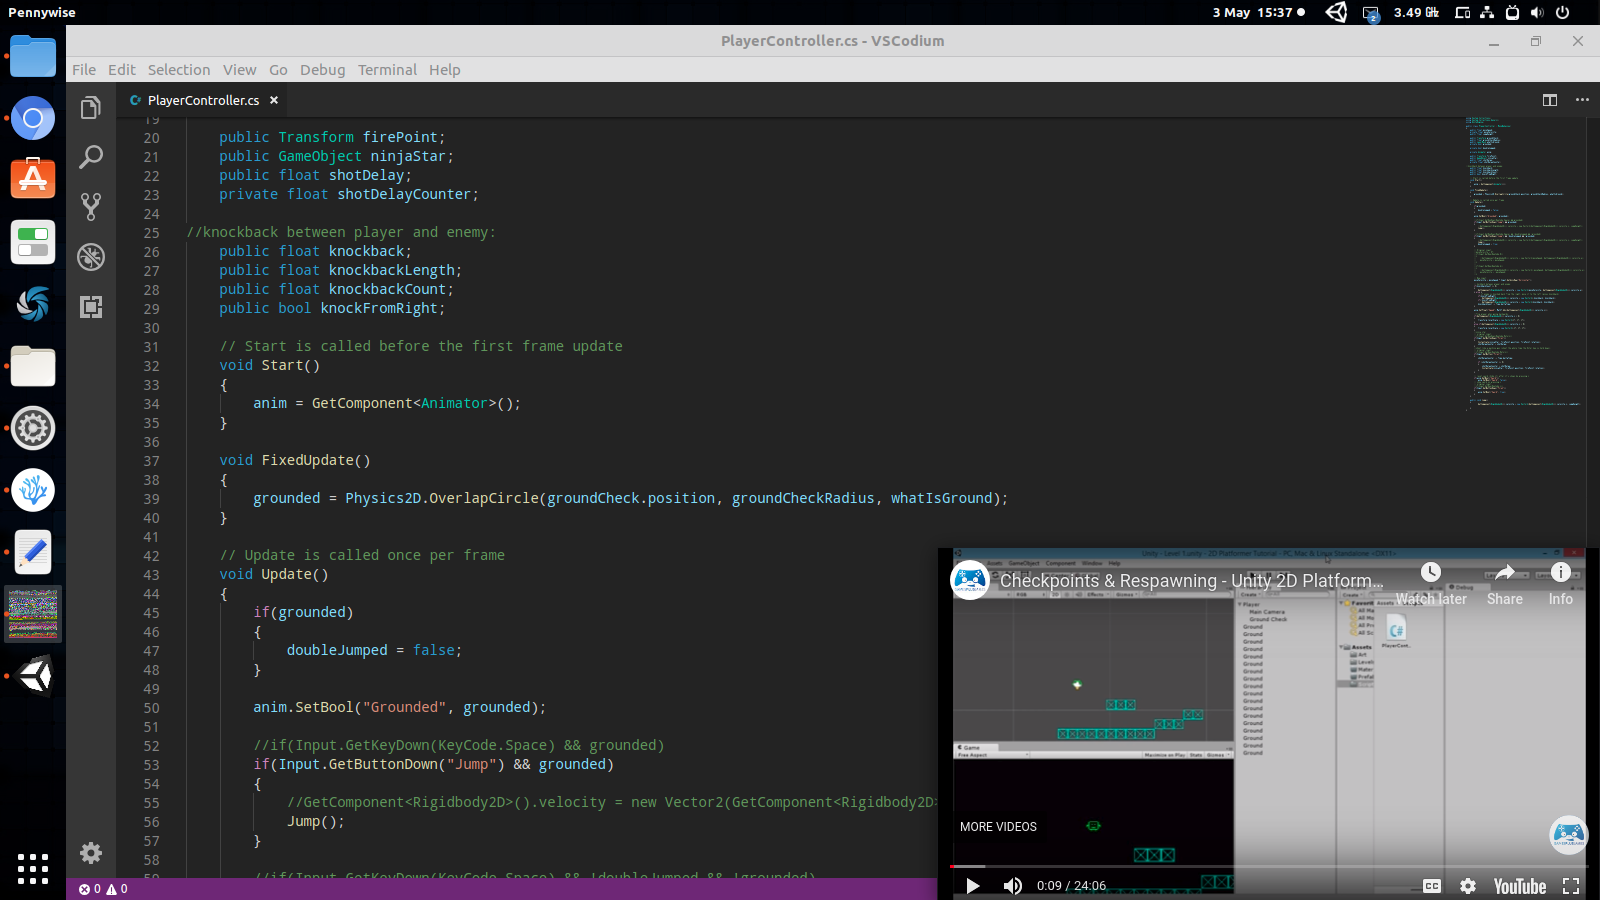Click the Checkpoints & Respawning video title
Viewport: 1600px width, 900px height.
pos(1190,580)
